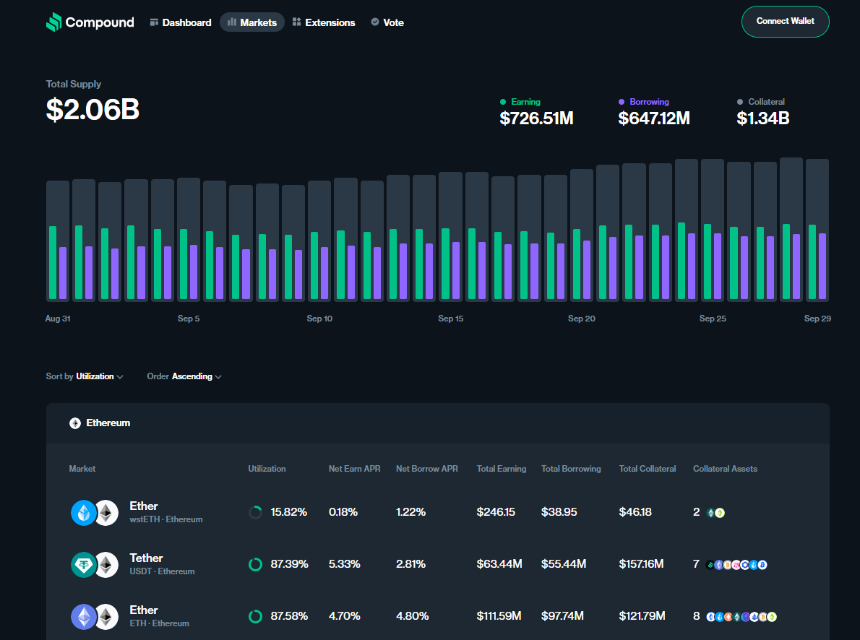The width and height of the screenshot is (860, 640).
Task: Go to the Vote page
Action: [x=387, y=22]
